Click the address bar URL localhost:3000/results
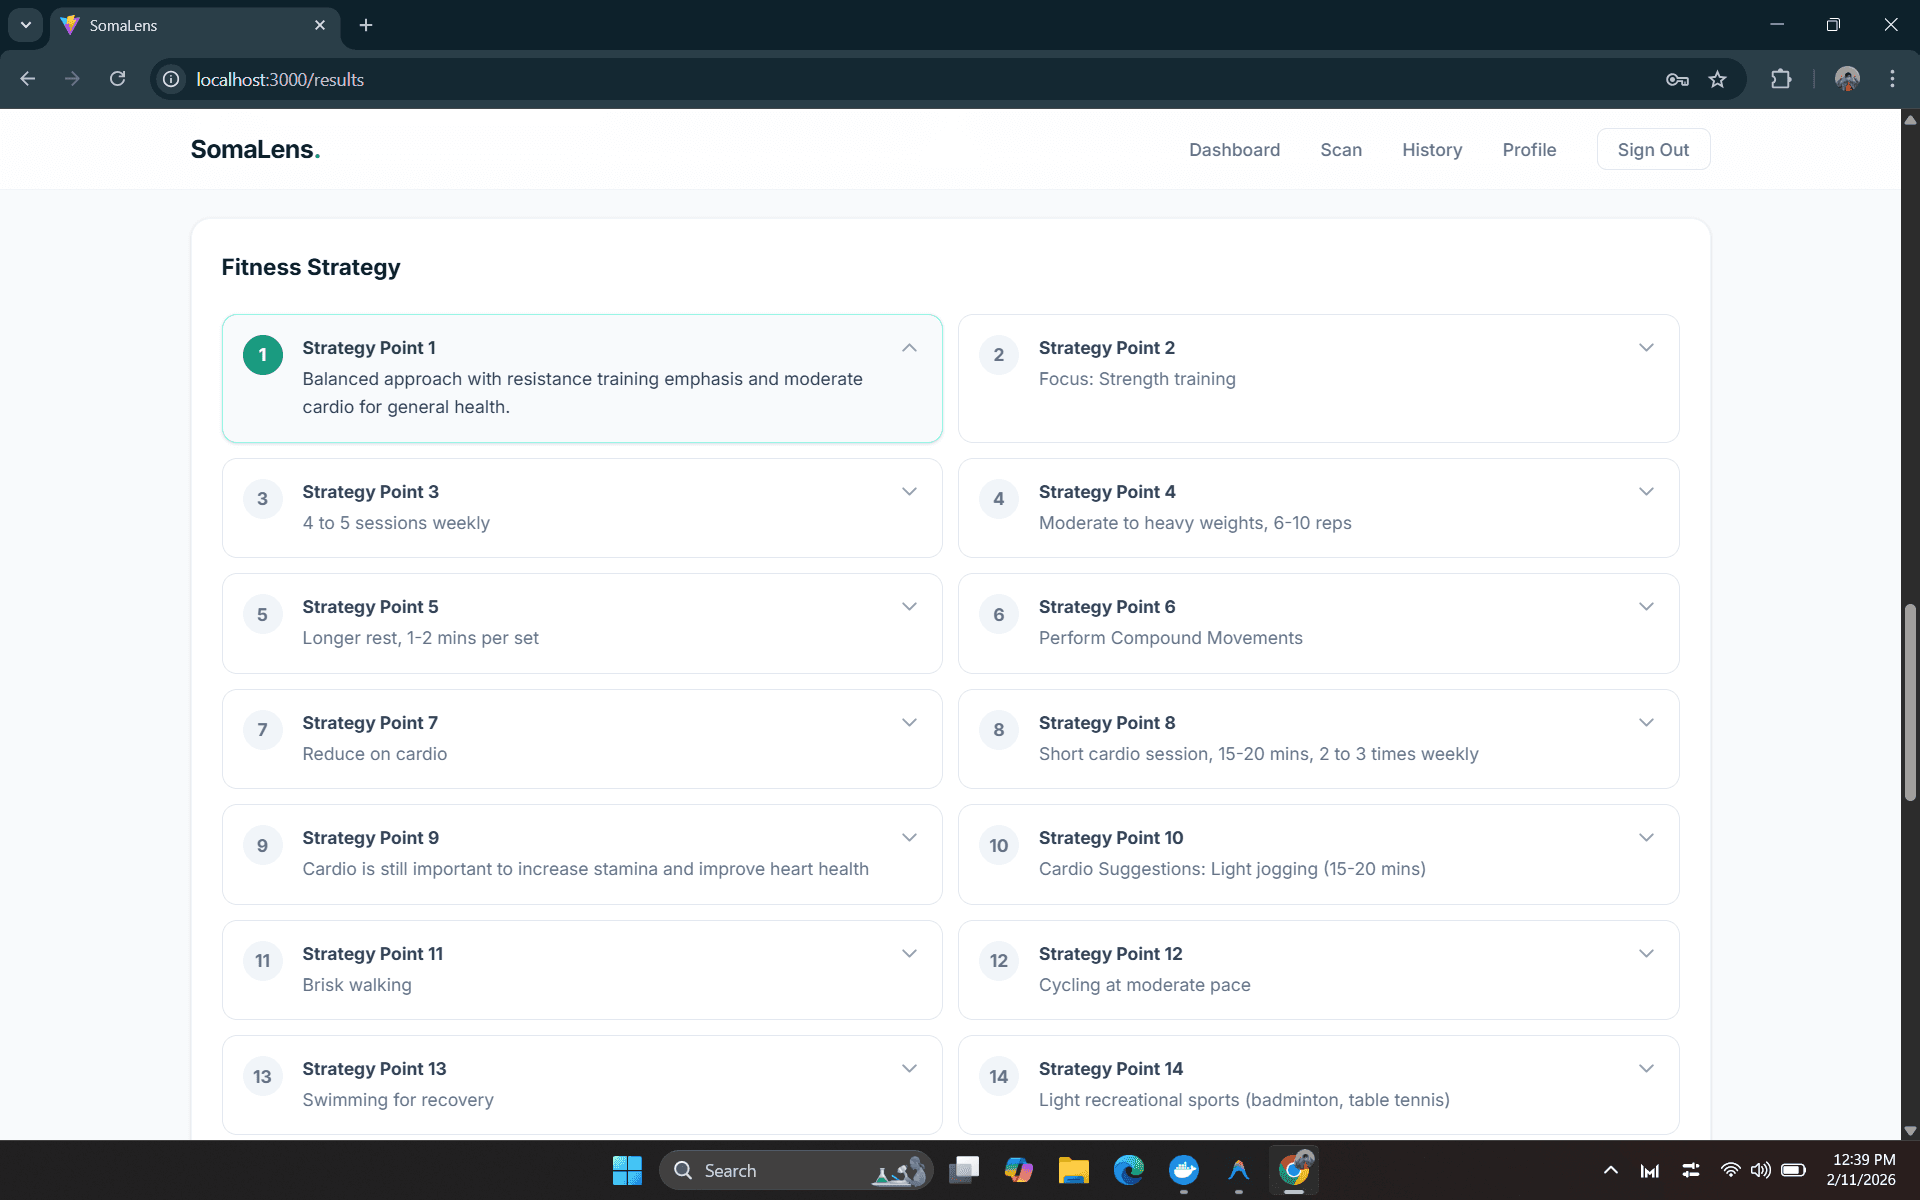Image resolution: width=1920 pixels, height=1200 pixels. point(280,80)
